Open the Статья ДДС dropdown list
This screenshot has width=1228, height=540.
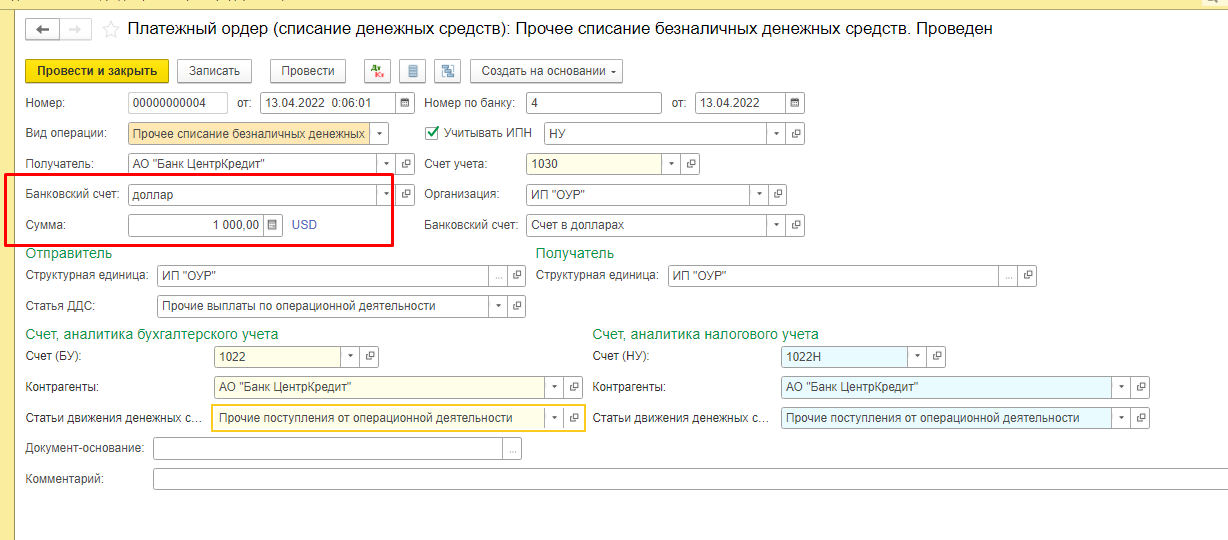point(497,306)
